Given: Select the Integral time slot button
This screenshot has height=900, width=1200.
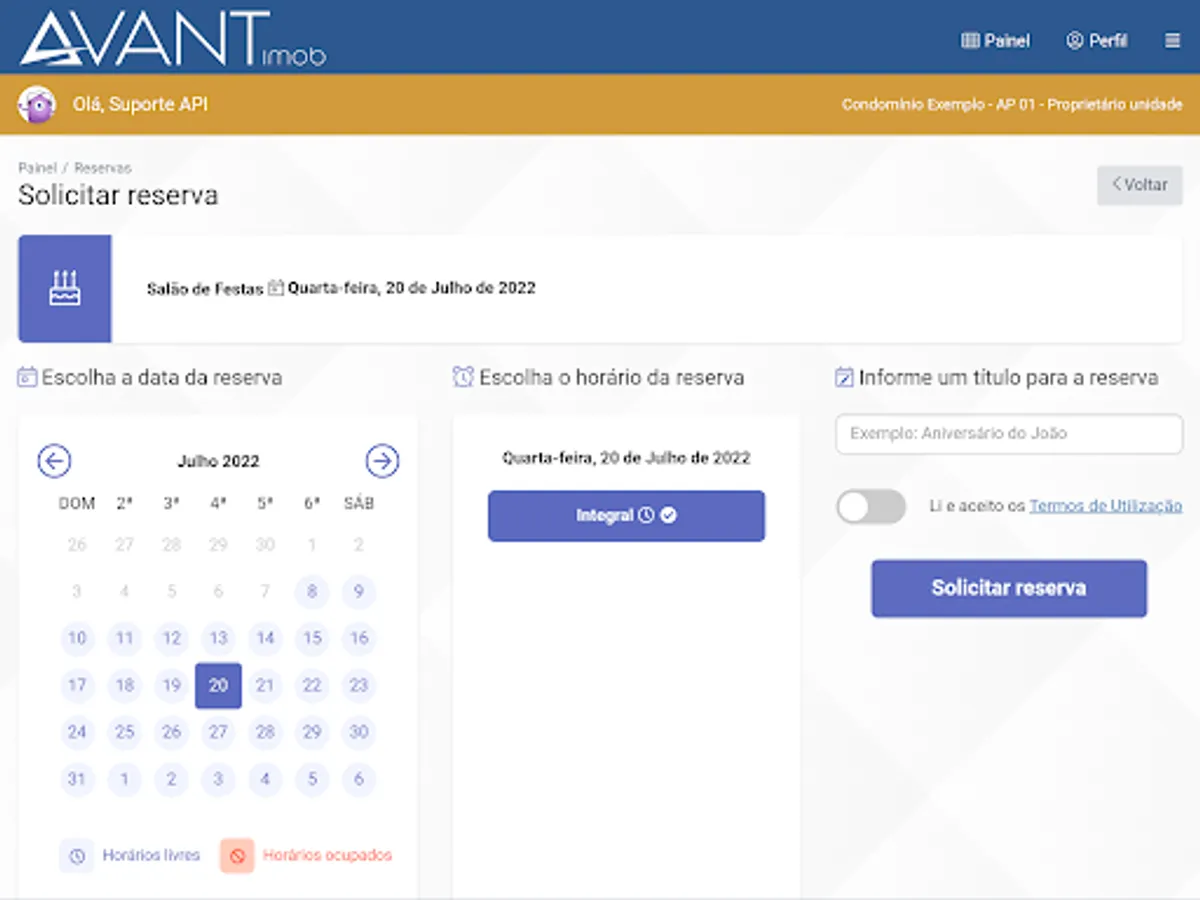Looking at the screenshot, I should pos(626,516).
